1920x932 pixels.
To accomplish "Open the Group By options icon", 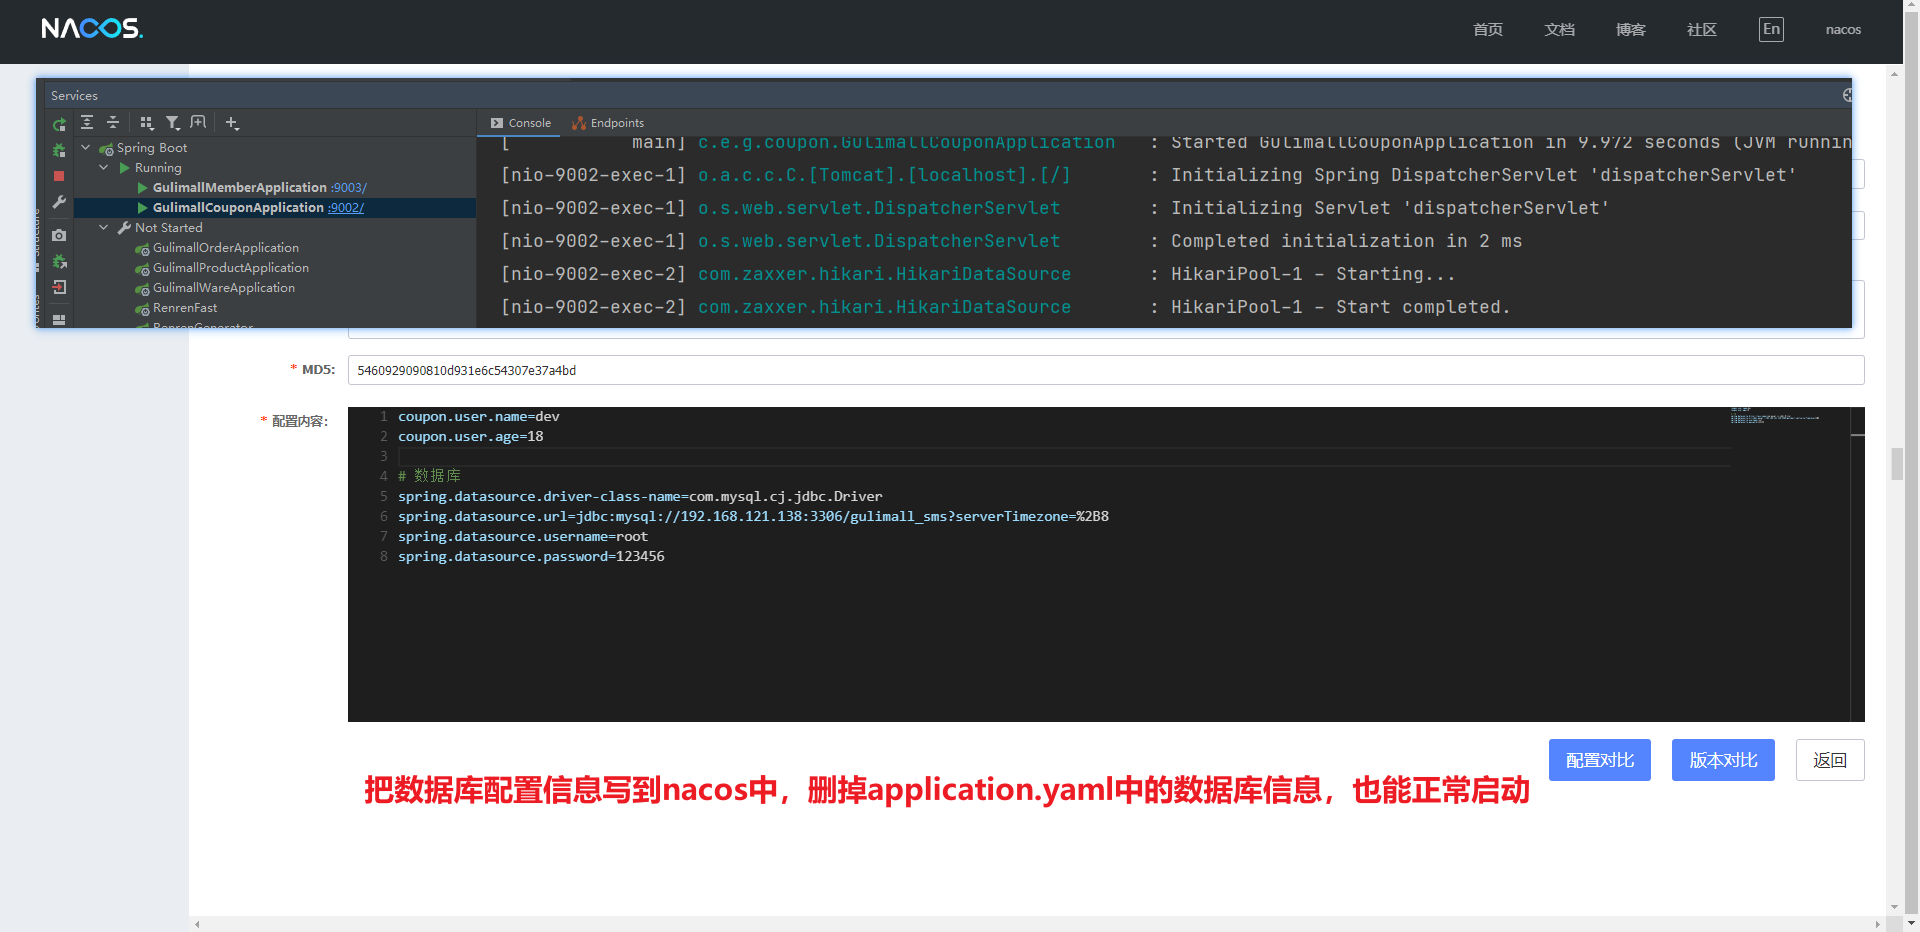I will click(x=147, y=122).
